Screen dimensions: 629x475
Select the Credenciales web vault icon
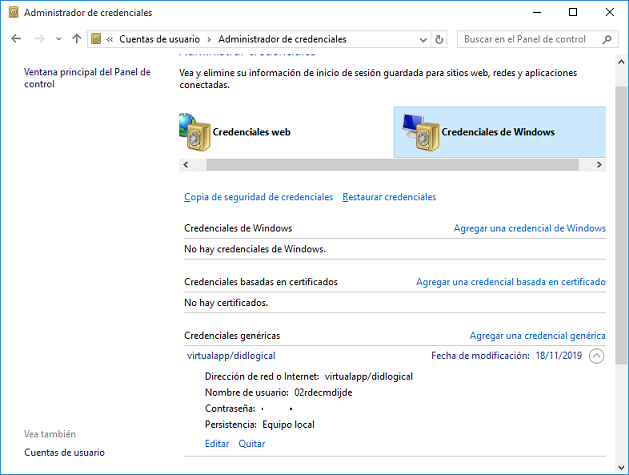[x=194, y=132]
